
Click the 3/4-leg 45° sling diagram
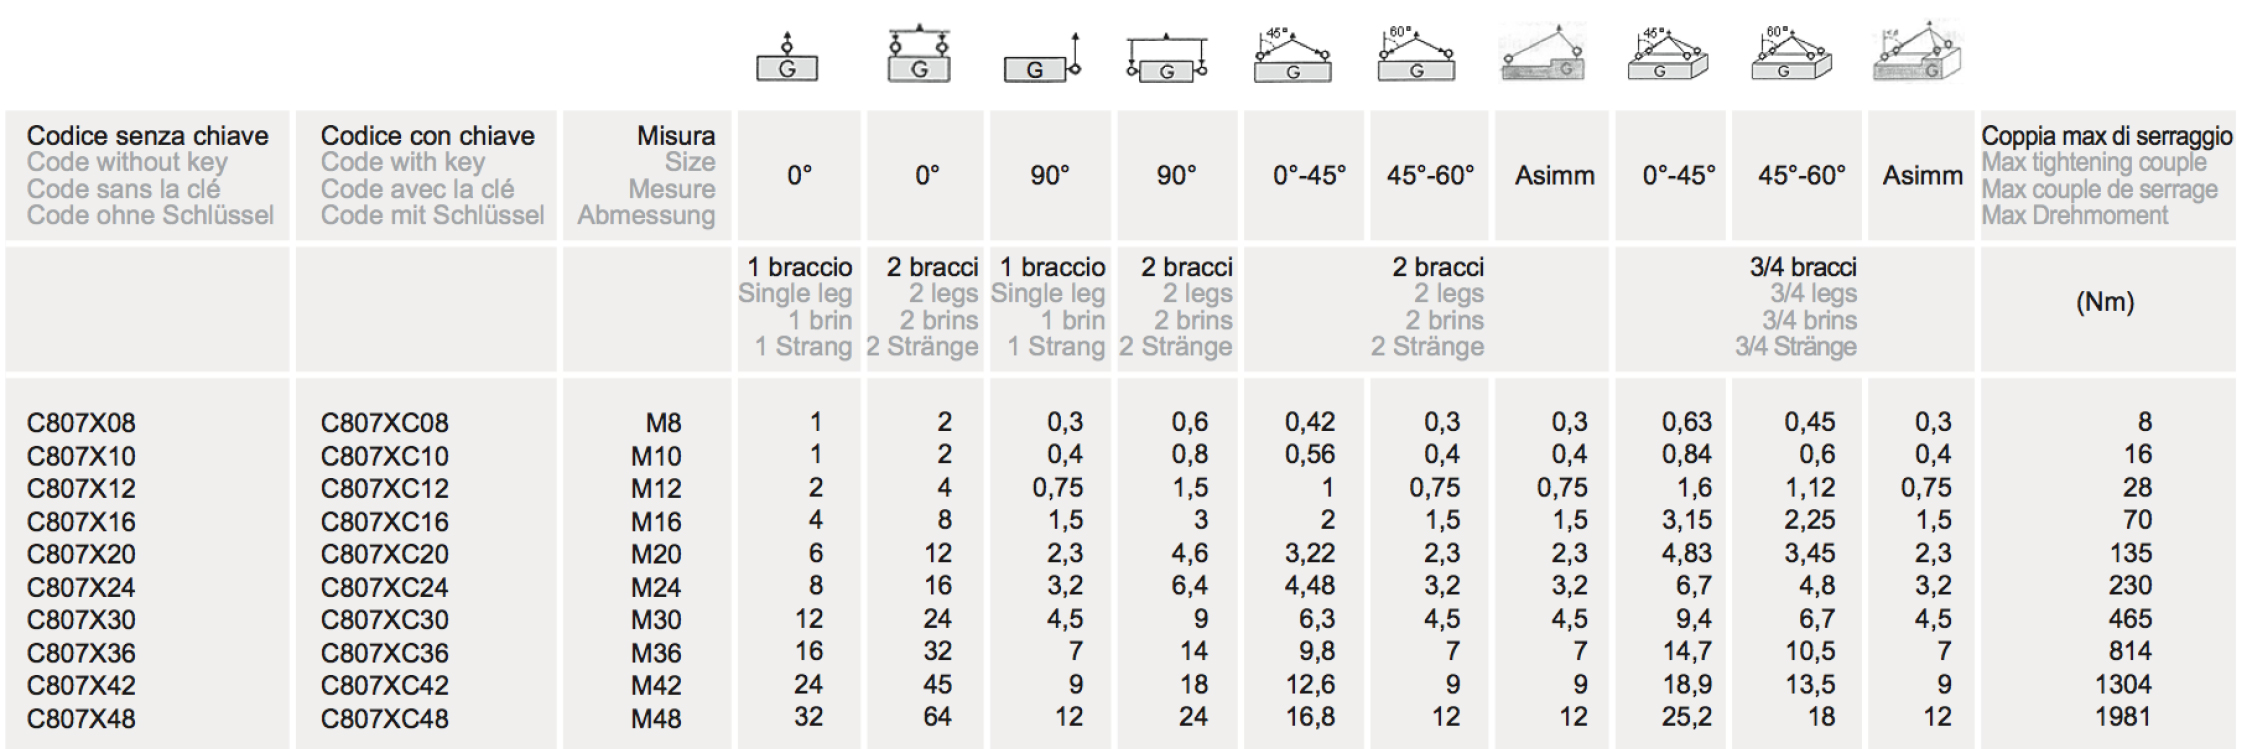1667,55
